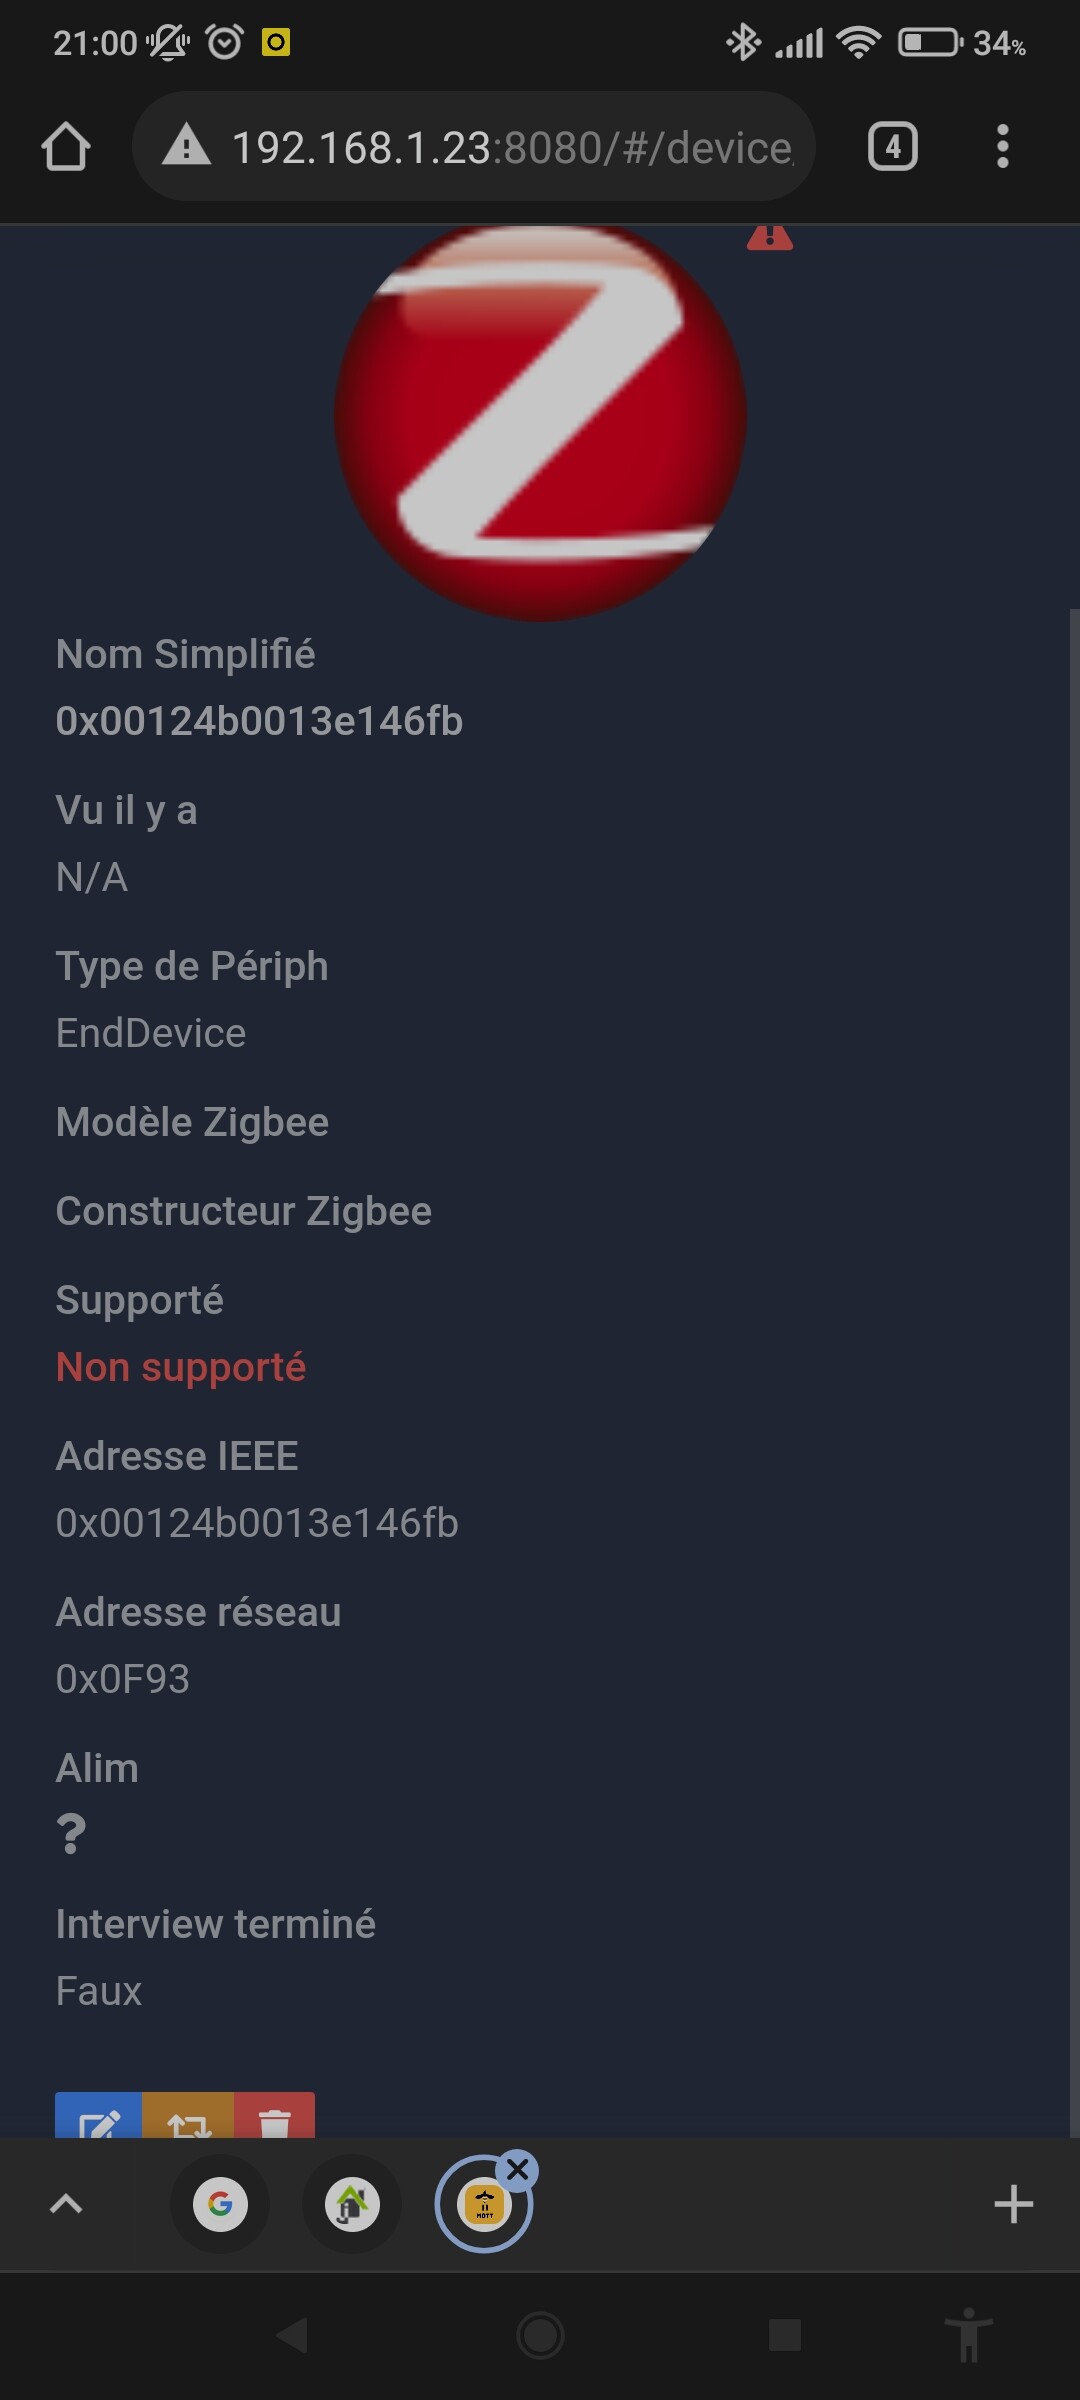
Task: Switch to the Google tab in the tab strip
Action: point(220,2203)
